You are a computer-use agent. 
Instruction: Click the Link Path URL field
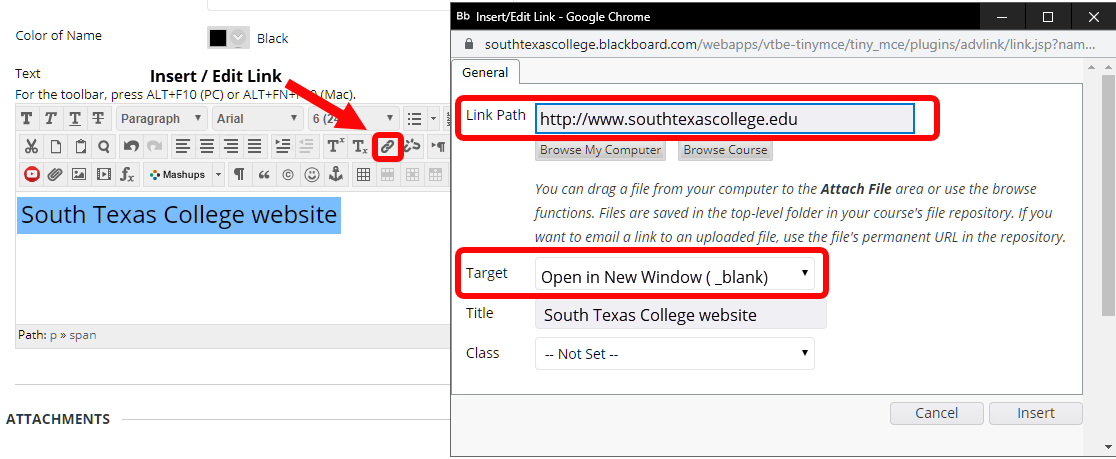click(725, 119)
